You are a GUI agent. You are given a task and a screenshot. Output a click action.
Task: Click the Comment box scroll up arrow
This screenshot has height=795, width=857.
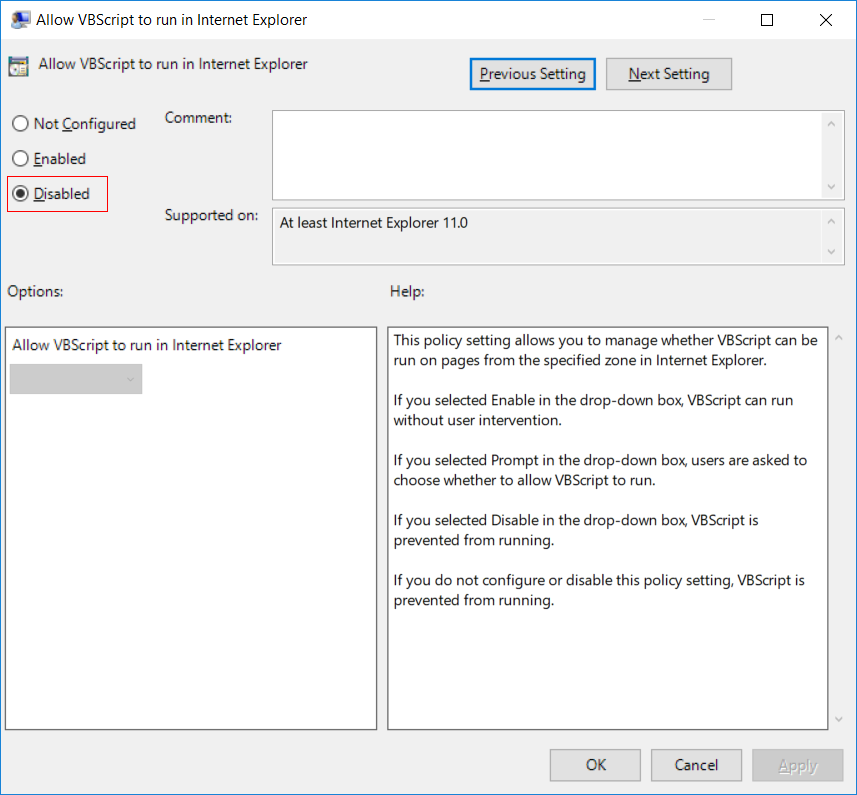click(831, 124)
